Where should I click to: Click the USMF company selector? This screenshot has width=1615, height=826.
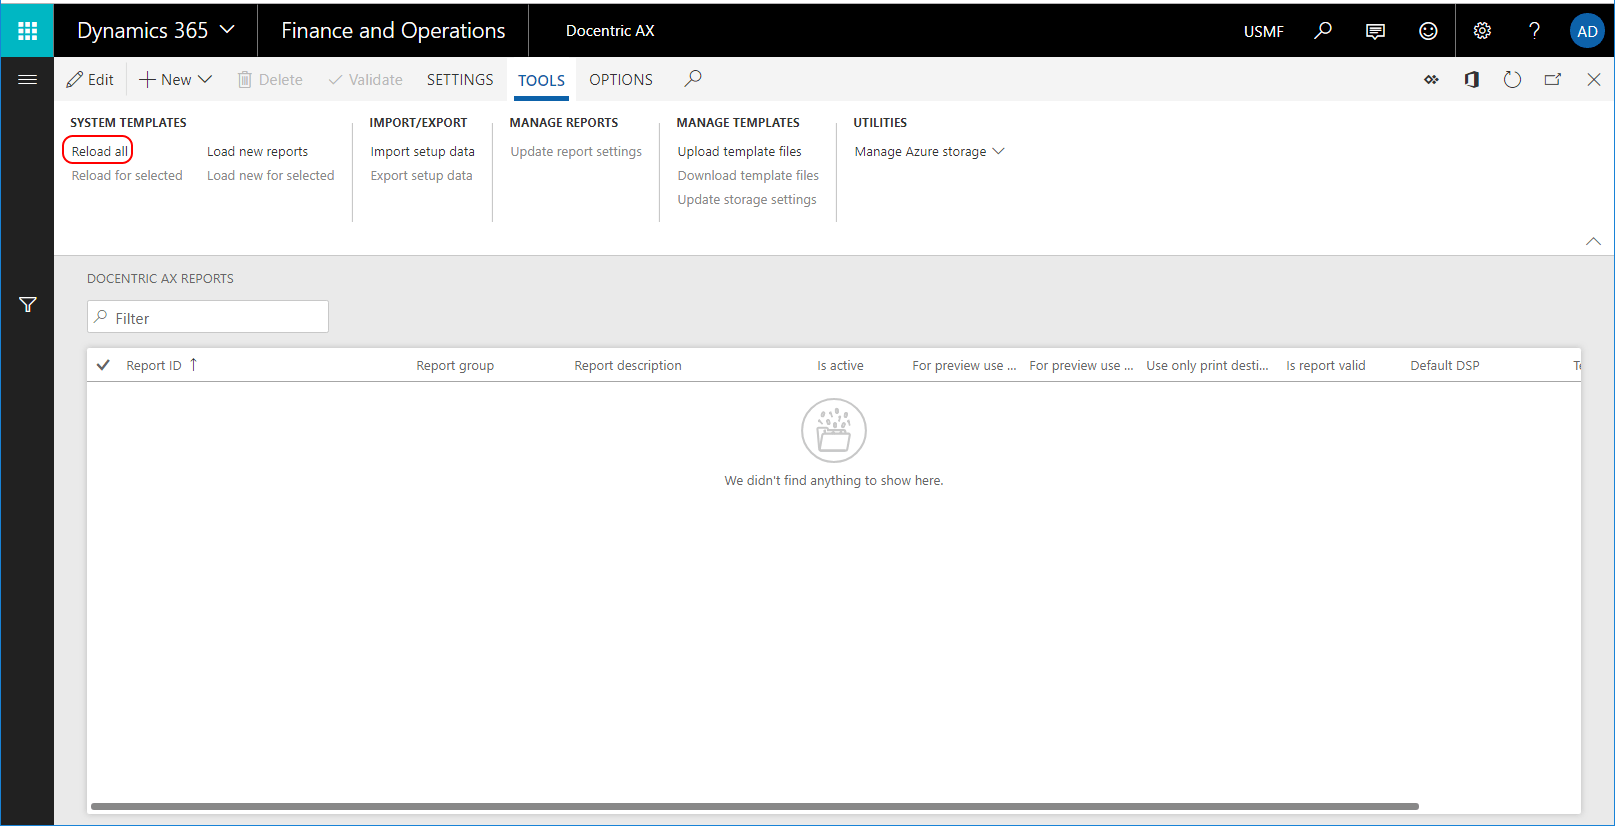tap(1263, 31)
